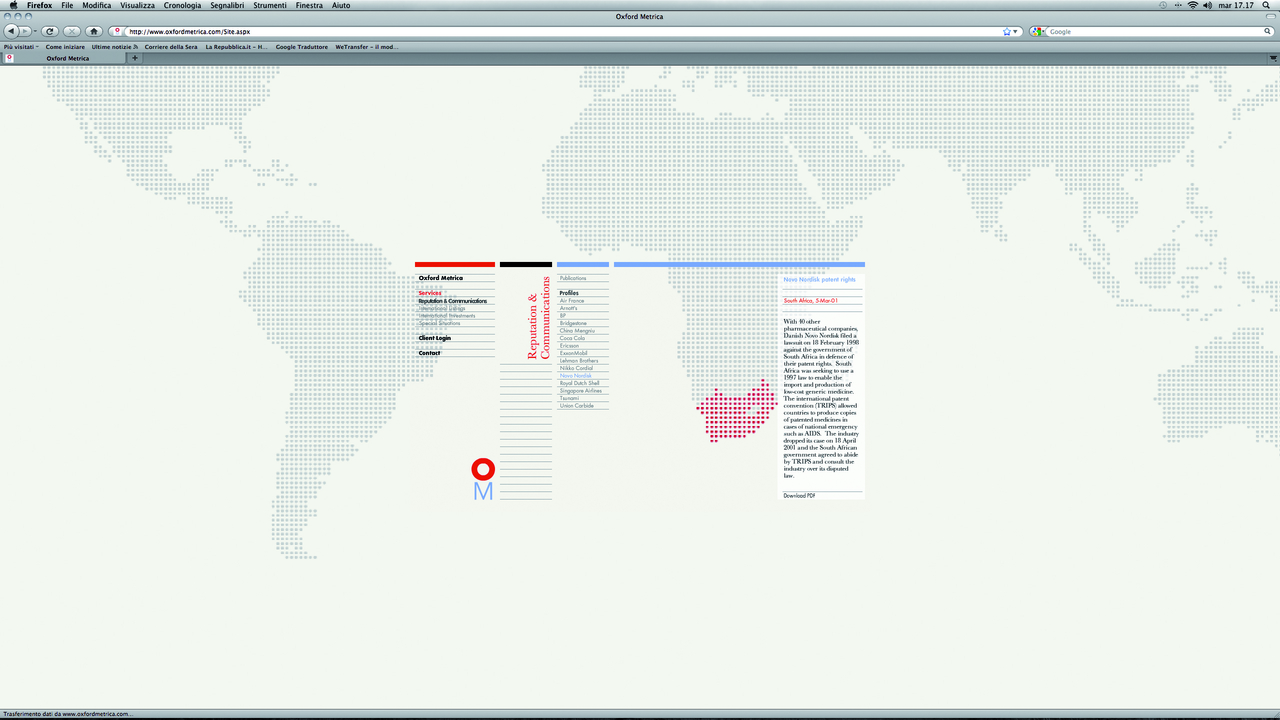Screen dimensions: 1280x720
Task: Open the Special Situations link
Action: tap(440, 323)
